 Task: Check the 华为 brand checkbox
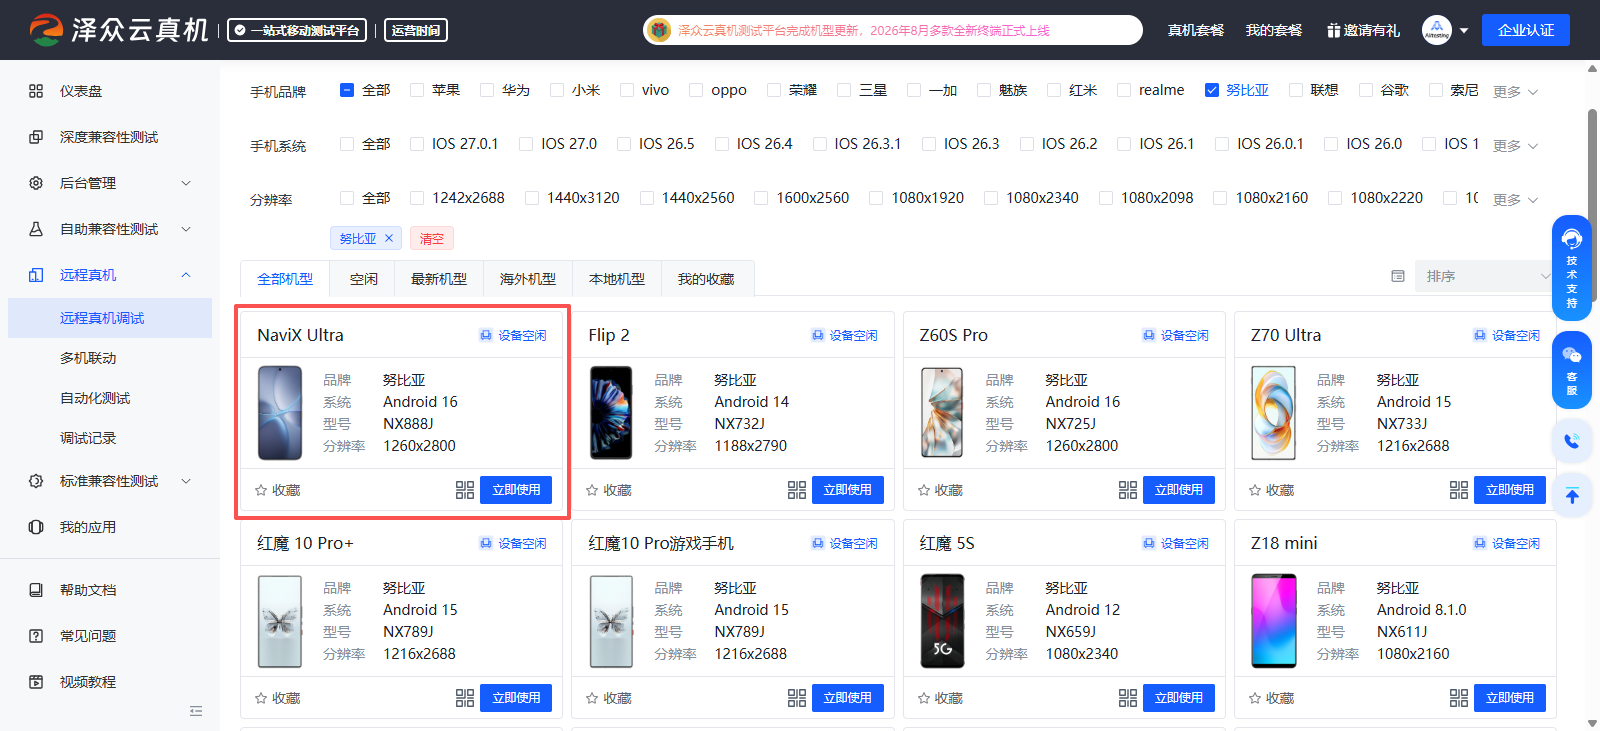[x=487, y=90]
